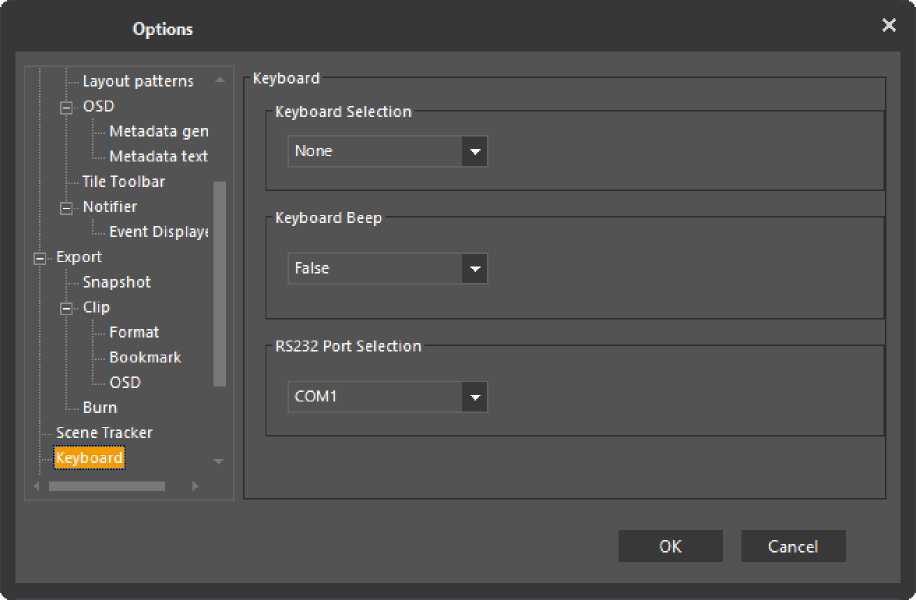Open the Keyboard Selection dropdown
The height and width of the screenshot is (600, 916).
pyautogui.click(x=474, y=152)
